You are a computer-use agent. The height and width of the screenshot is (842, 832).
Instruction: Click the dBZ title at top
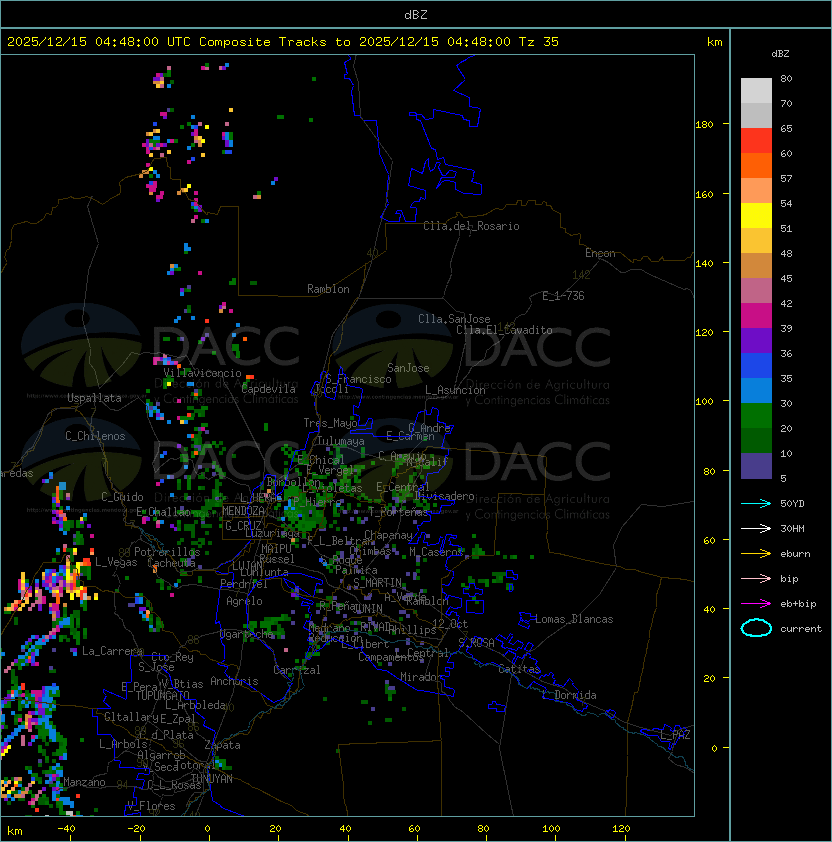416,15
